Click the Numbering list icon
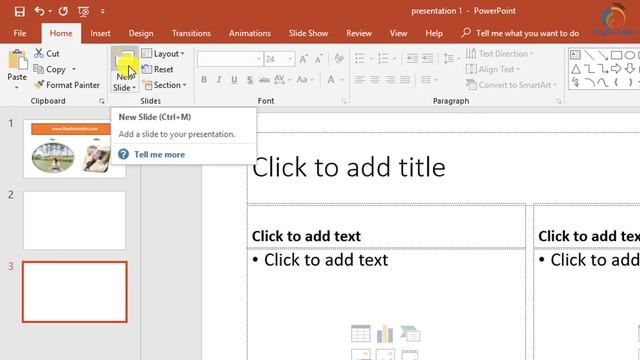This screenshot has height=360, width=640. click(383, 59)
